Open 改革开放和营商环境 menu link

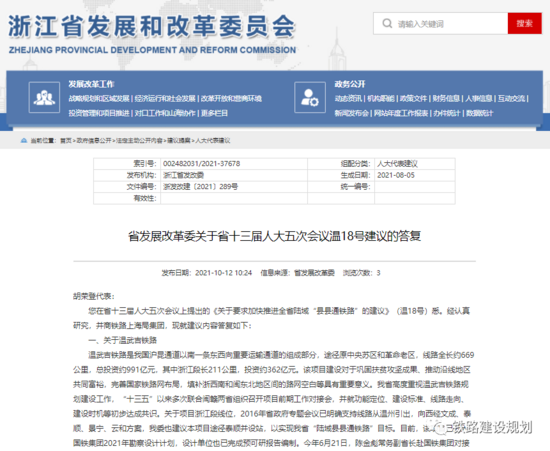(x=231, y=99)
